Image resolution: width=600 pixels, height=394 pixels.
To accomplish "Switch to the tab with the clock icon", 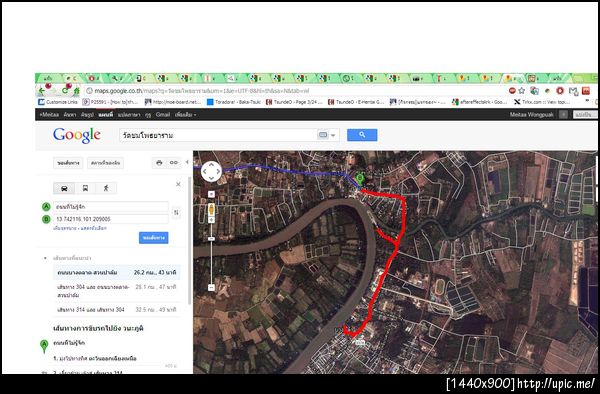I will 349,78.
